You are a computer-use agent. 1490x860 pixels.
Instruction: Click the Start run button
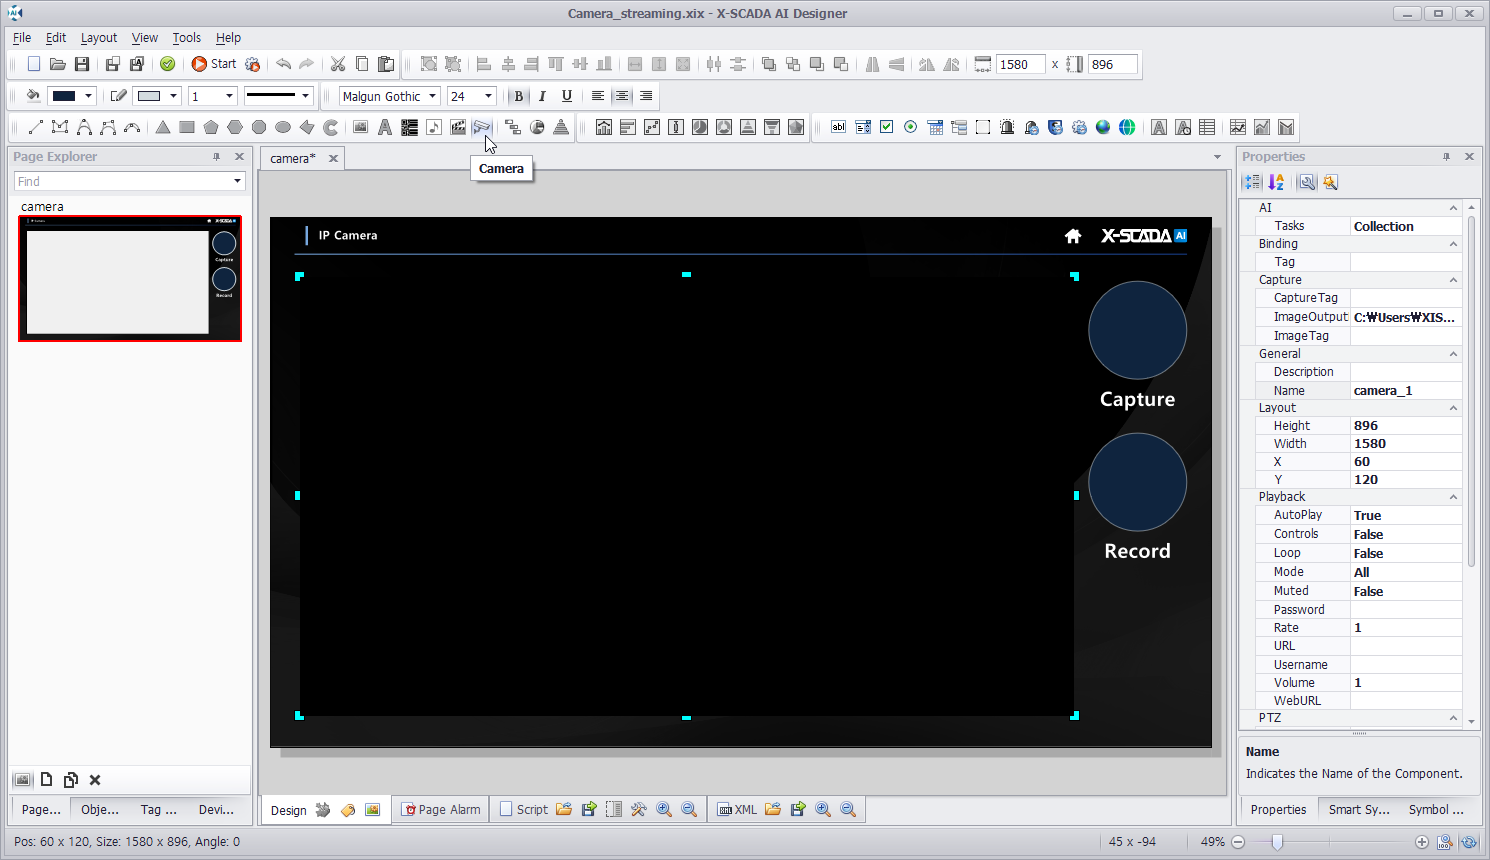pyautogui.click(x=214, y=64)
